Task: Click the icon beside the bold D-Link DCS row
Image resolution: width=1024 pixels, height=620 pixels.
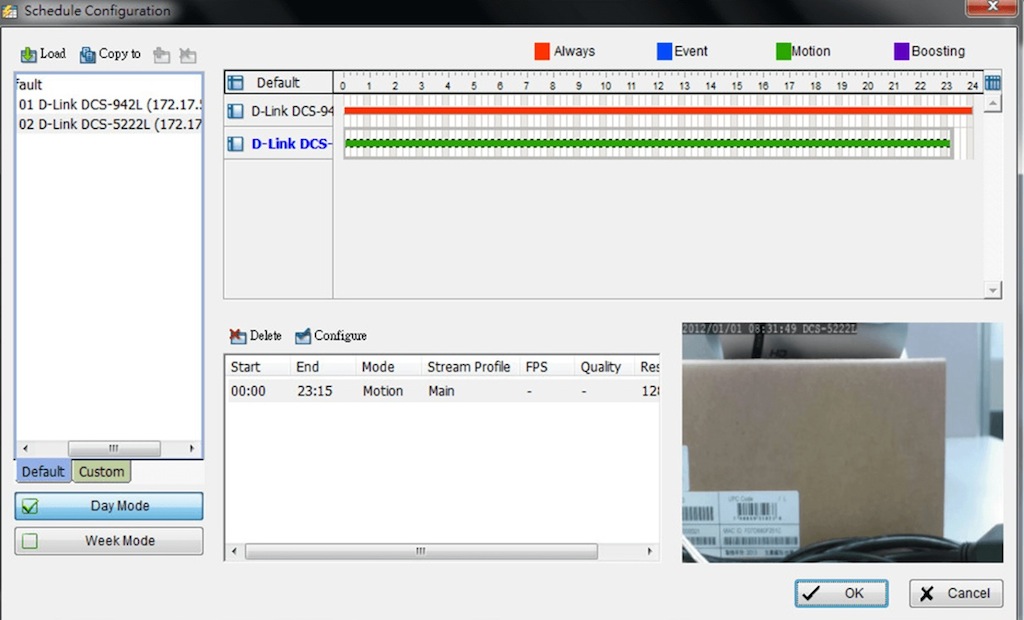Action: tap(236, 144)
